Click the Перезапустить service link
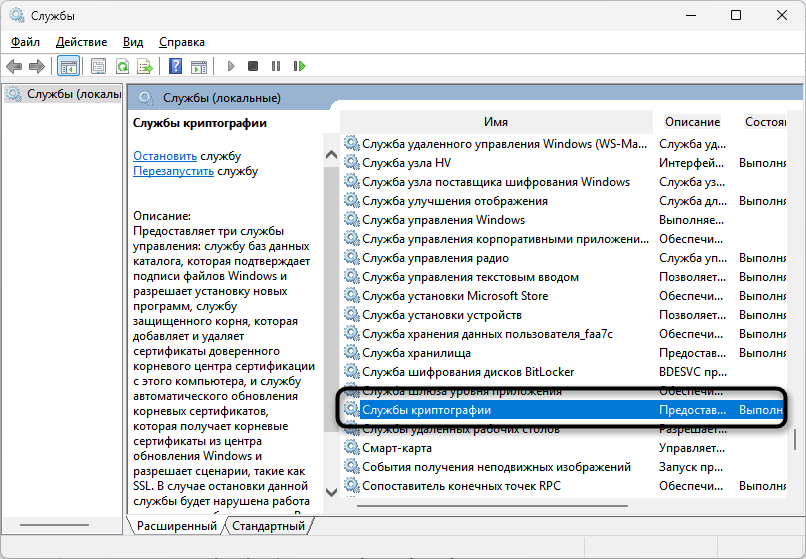806x559 pixels. pyautogui.click(x=173, y=171)
